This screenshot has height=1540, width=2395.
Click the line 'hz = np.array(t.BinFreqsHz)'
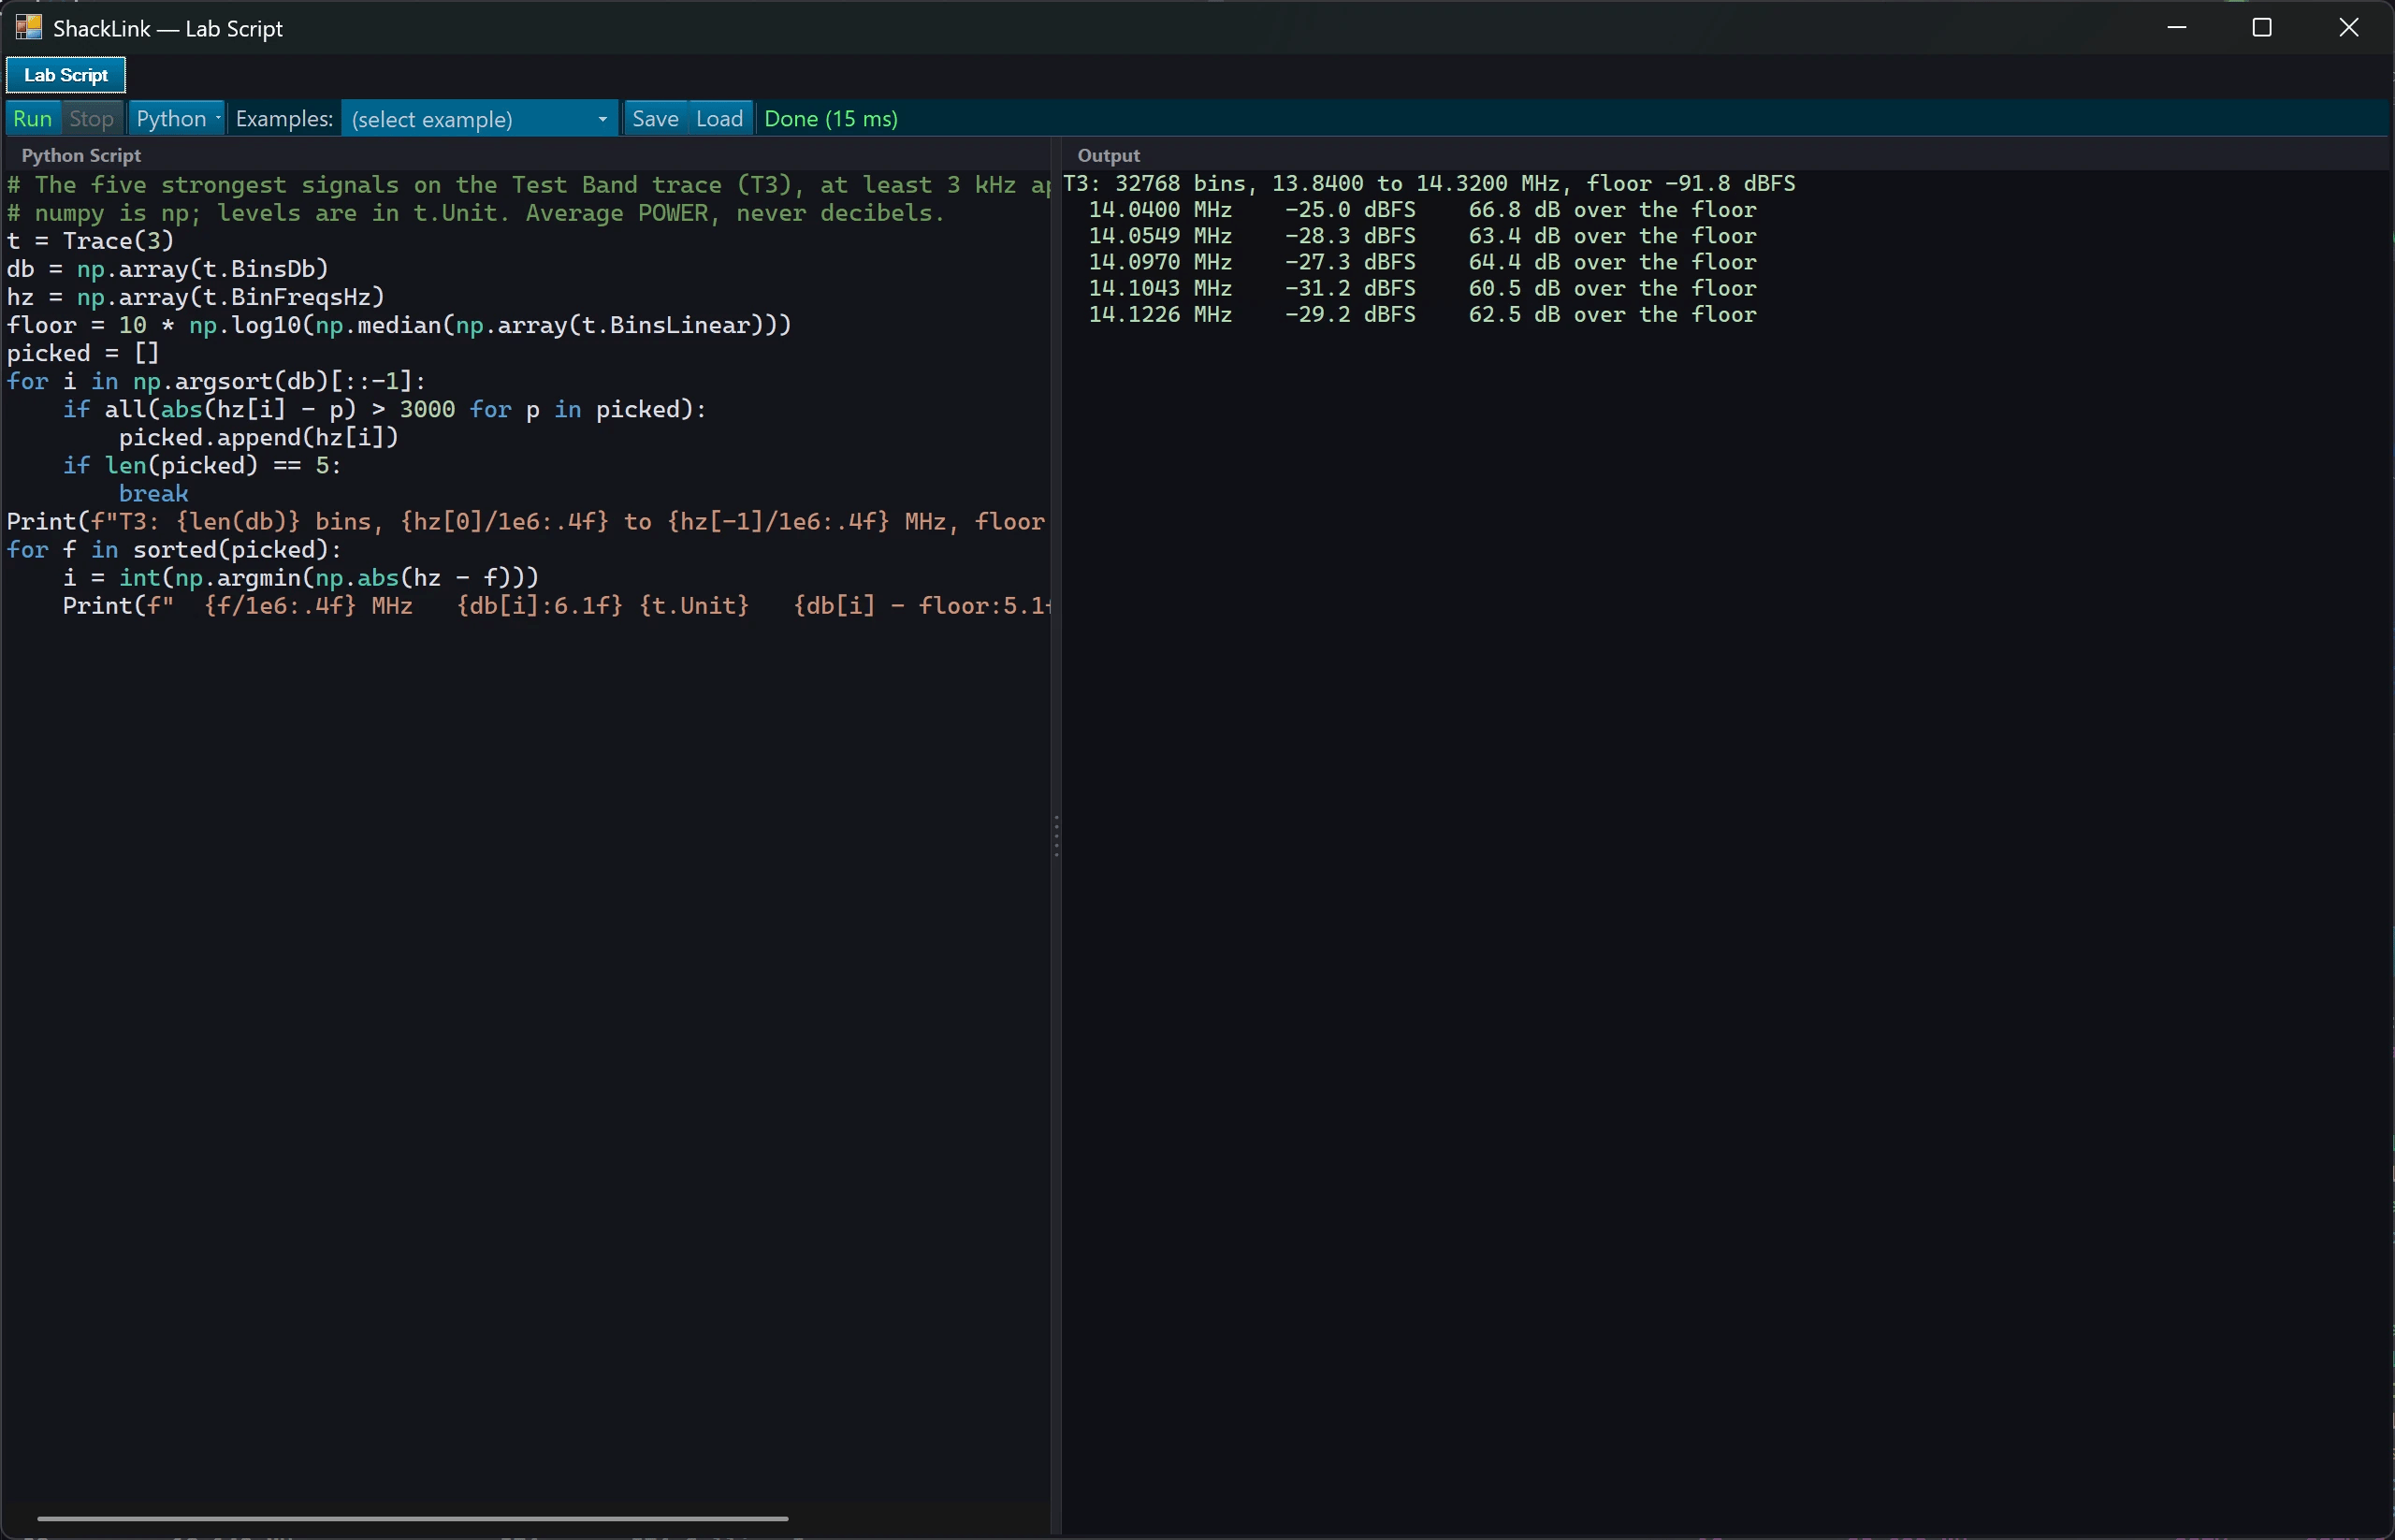coord(196,297)
